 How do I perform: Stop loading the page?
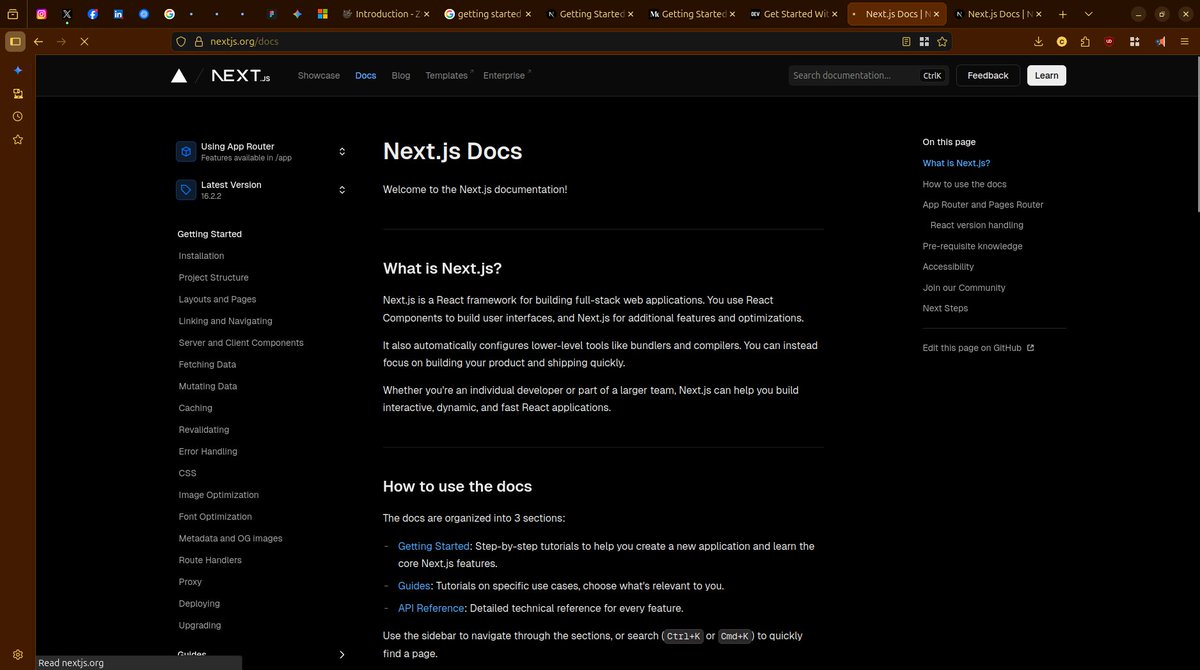pyautogui.click(x=84, y=42)
